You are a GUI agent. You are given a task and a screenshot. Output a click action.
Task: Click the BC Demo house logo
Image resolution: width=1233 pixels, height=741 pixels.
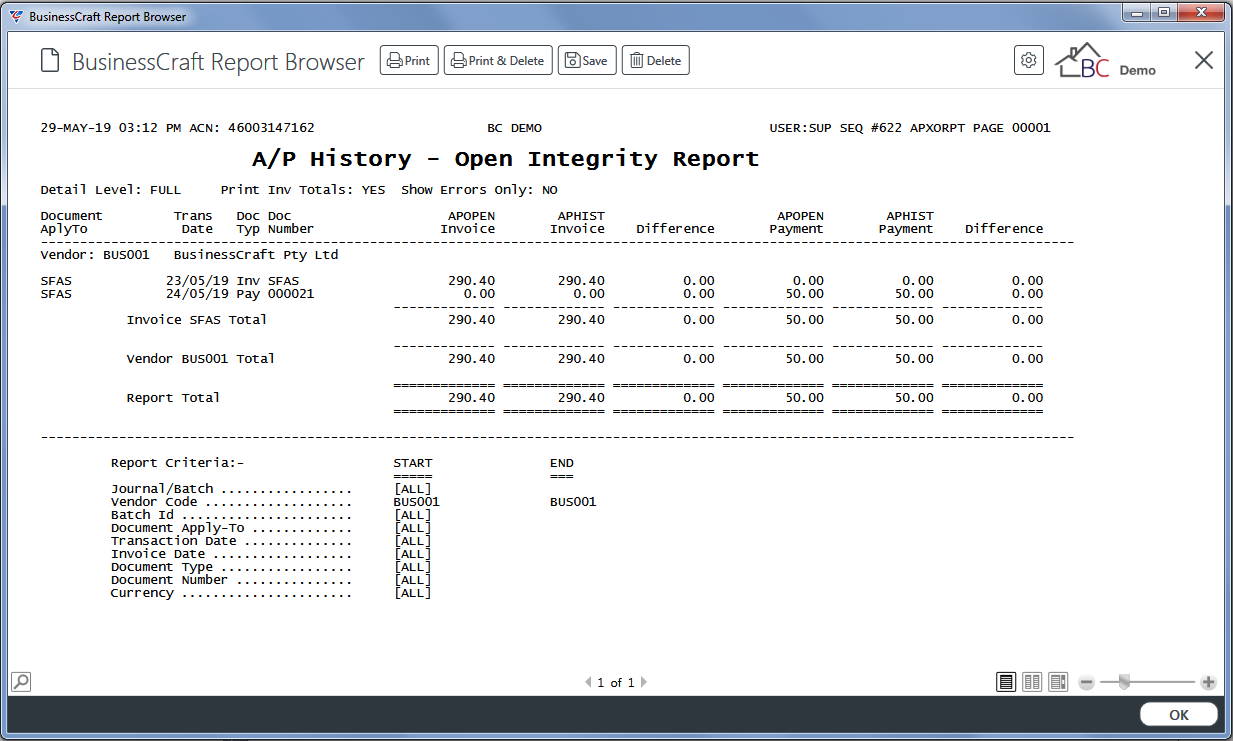pyautogui.click(x=1106, y=60)
